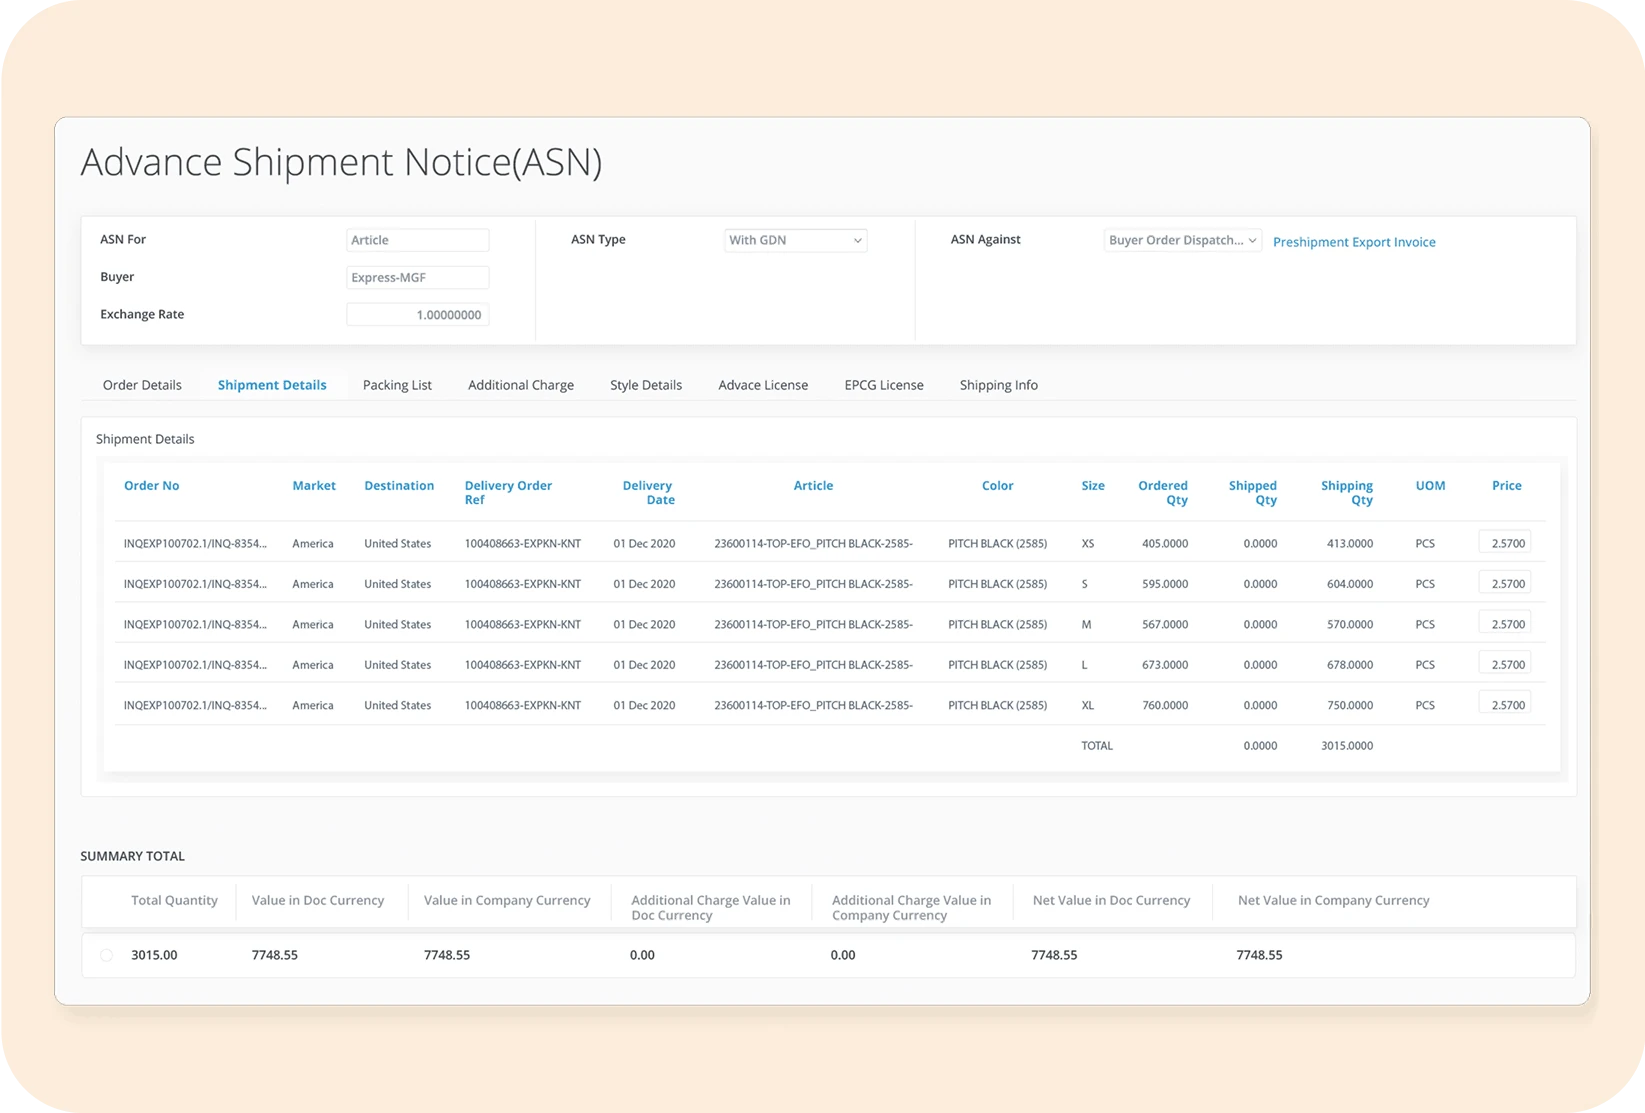Viewport: 1645px width, 1113px height.
Task: Open the ASN Type dropdown
Action: click(x=795, y=240)
